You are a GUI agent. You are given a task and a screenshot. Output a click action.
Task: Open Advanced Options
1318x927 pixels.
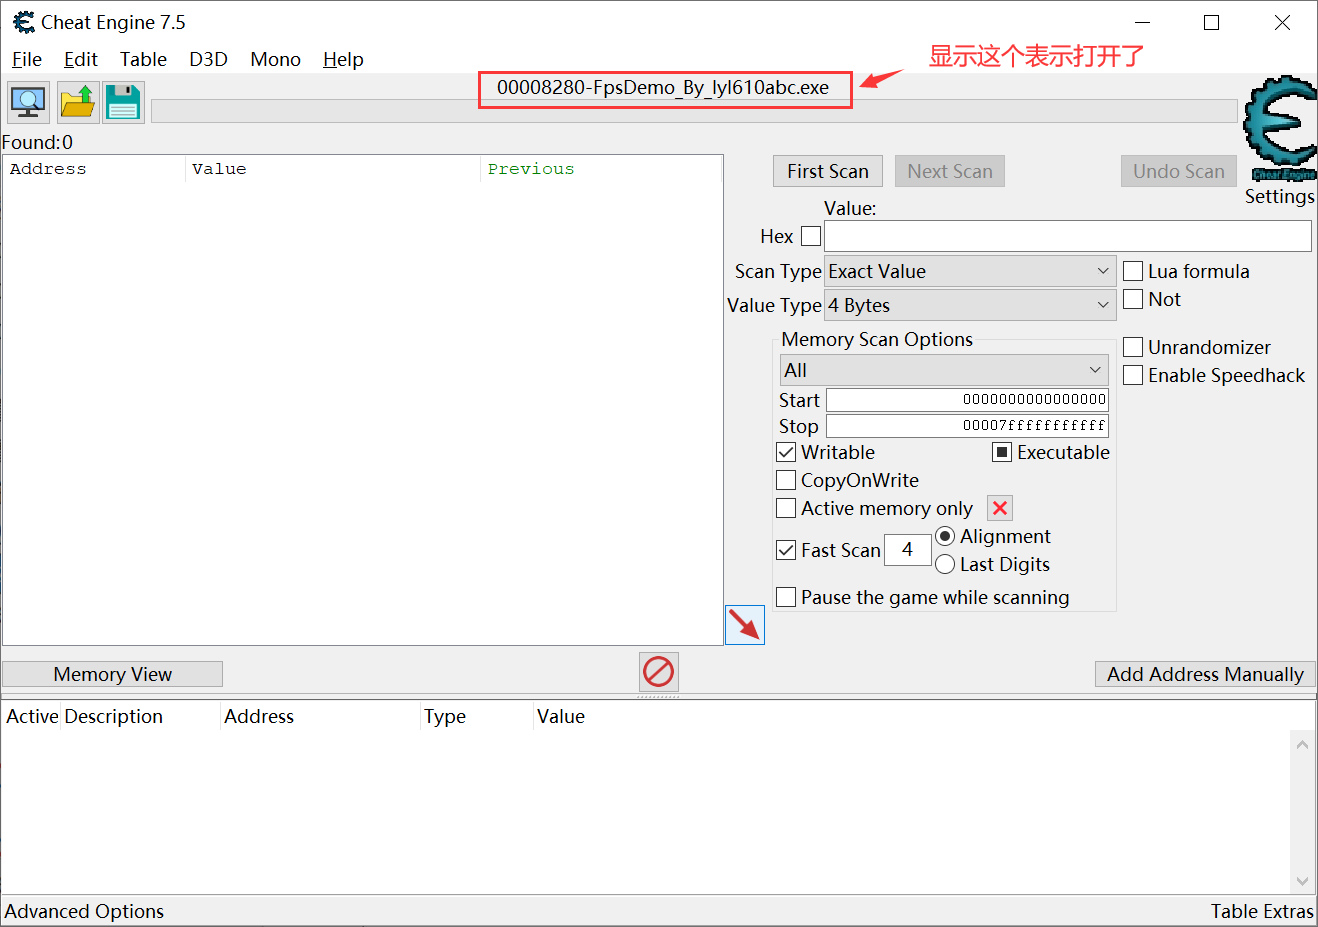pyautogui.click(x=84, y=911)
